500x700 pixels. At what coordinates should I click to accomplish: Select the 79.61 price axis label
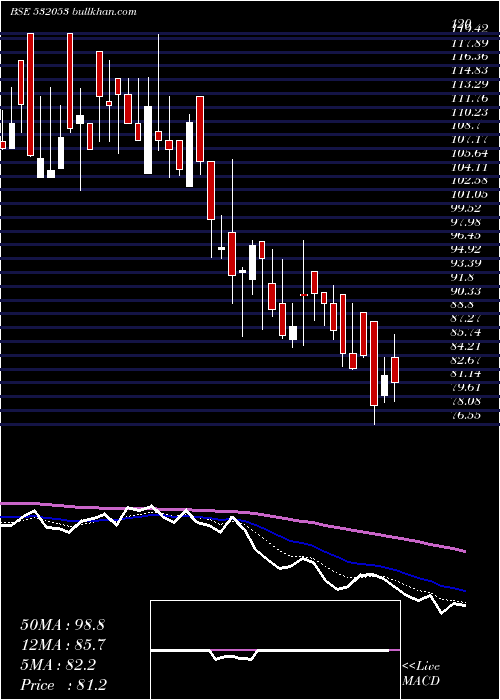coord(468,387)
